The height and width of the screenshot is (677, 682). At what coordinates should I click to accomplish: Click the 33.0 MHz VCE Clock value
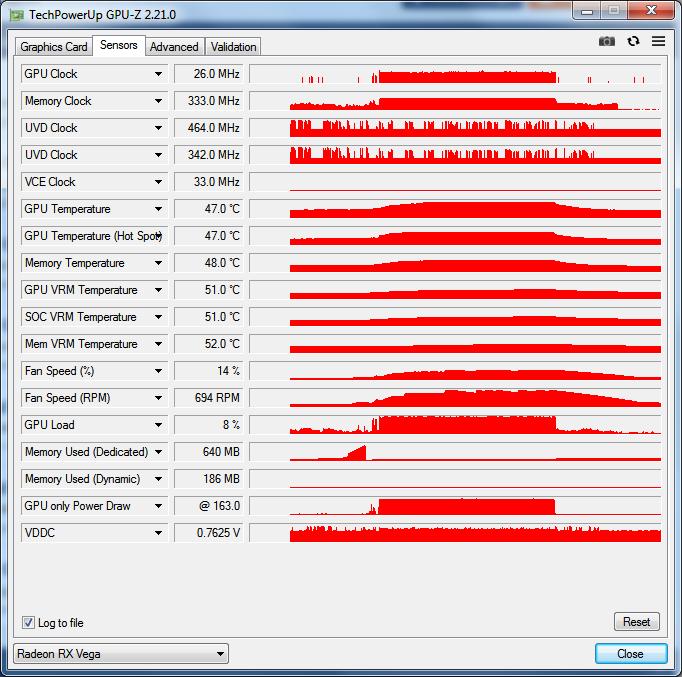(209, 182)
